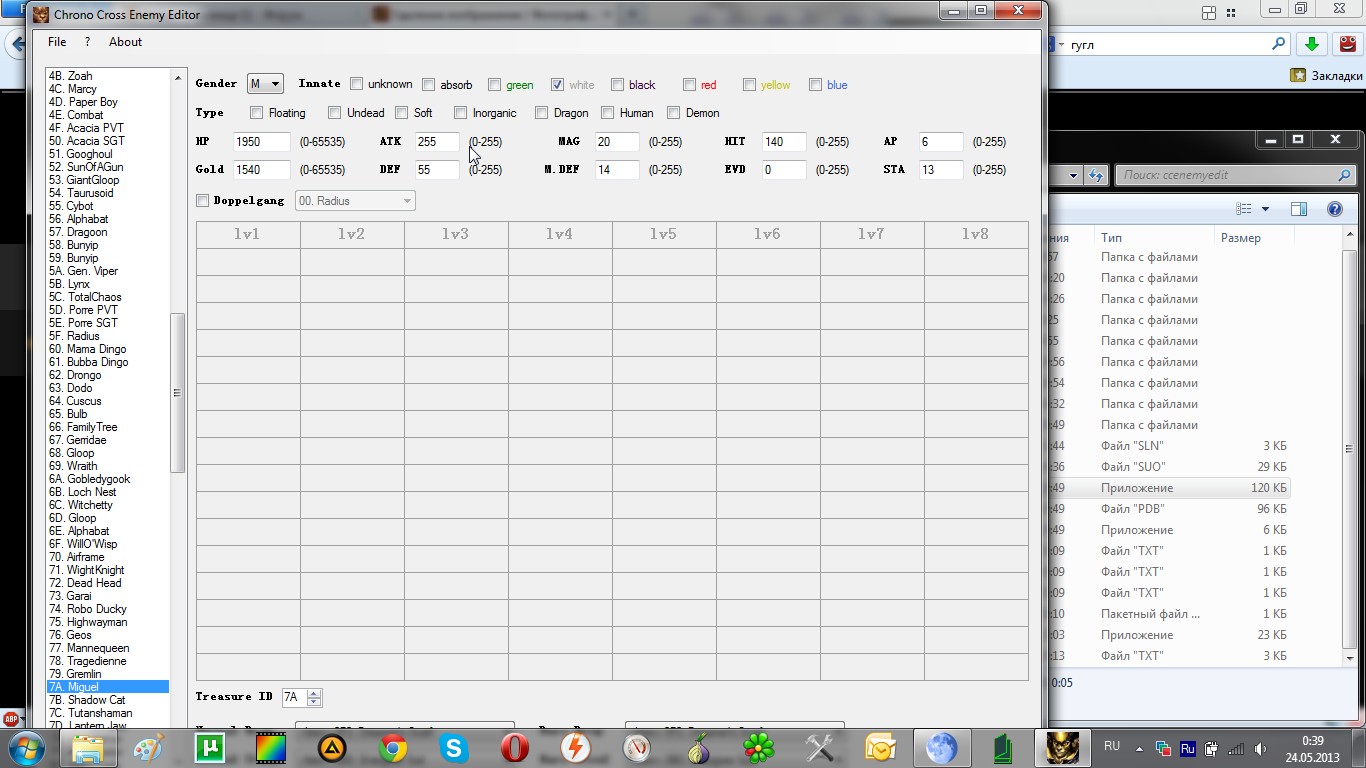This screenshot has height=768, width=1366.
Task: Toggle the Explorer preview pane icon
Action: (x=1298, y=209)
